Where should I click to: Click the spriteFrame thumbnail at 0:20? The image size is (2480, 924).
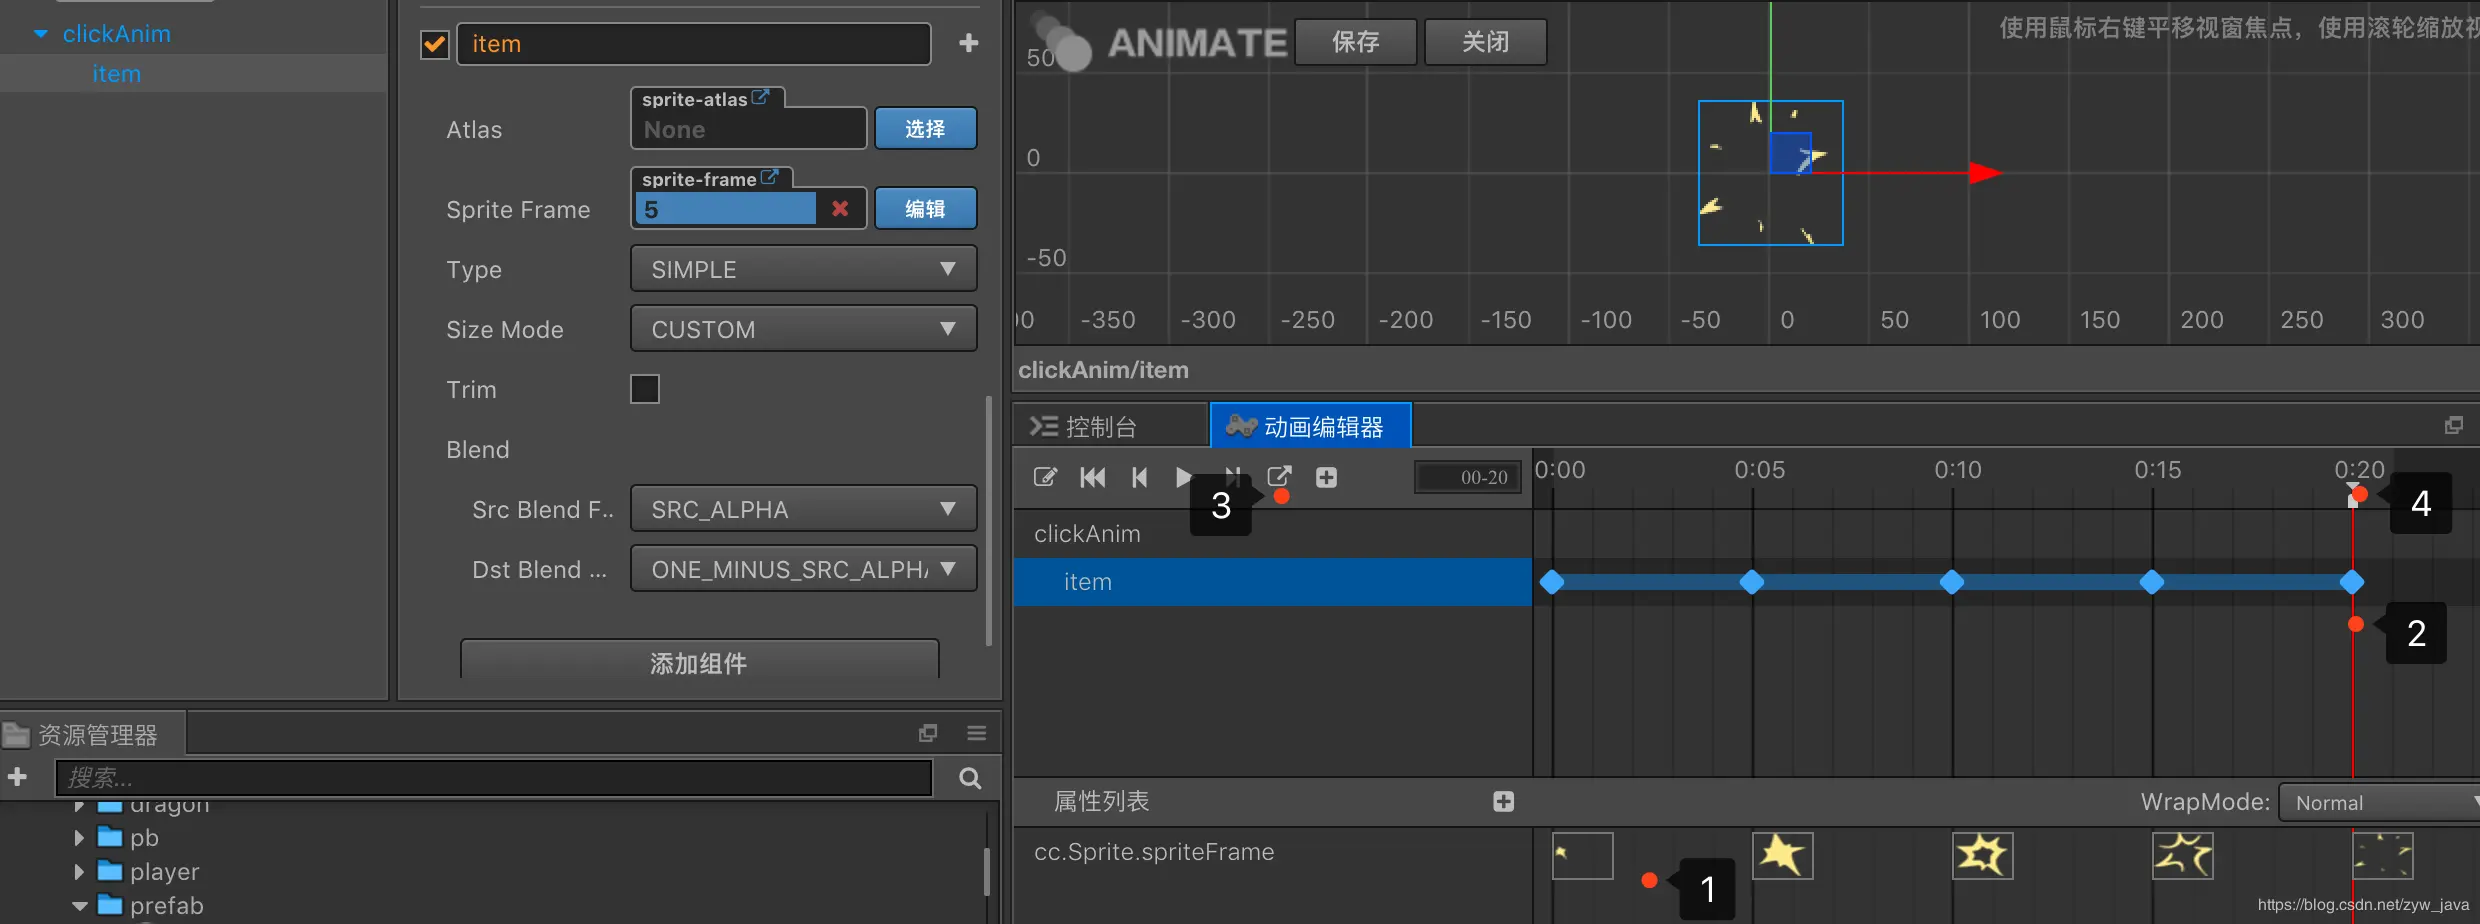pos(2383,856)
